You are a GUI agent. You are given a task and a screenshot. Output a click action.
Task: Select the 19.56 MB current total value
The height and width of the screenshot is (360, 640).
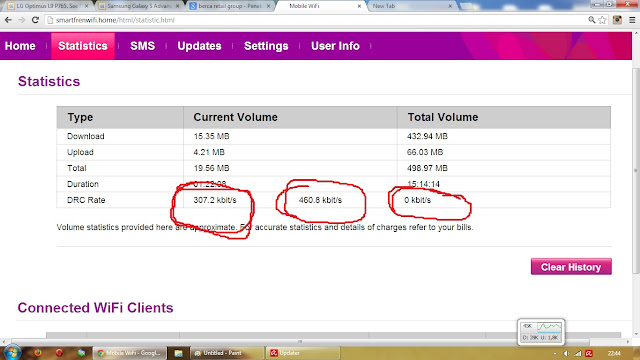click(x=211, y=168)
